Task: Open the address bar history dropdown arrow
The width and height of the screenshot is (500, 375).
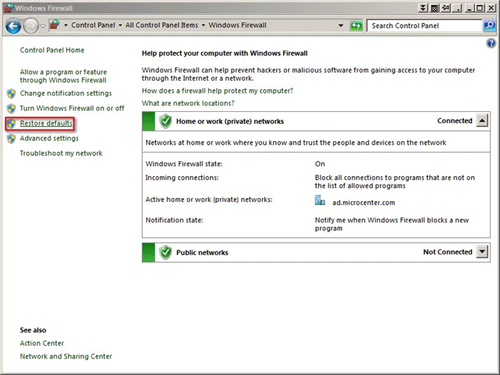Action: pos(341,25)
